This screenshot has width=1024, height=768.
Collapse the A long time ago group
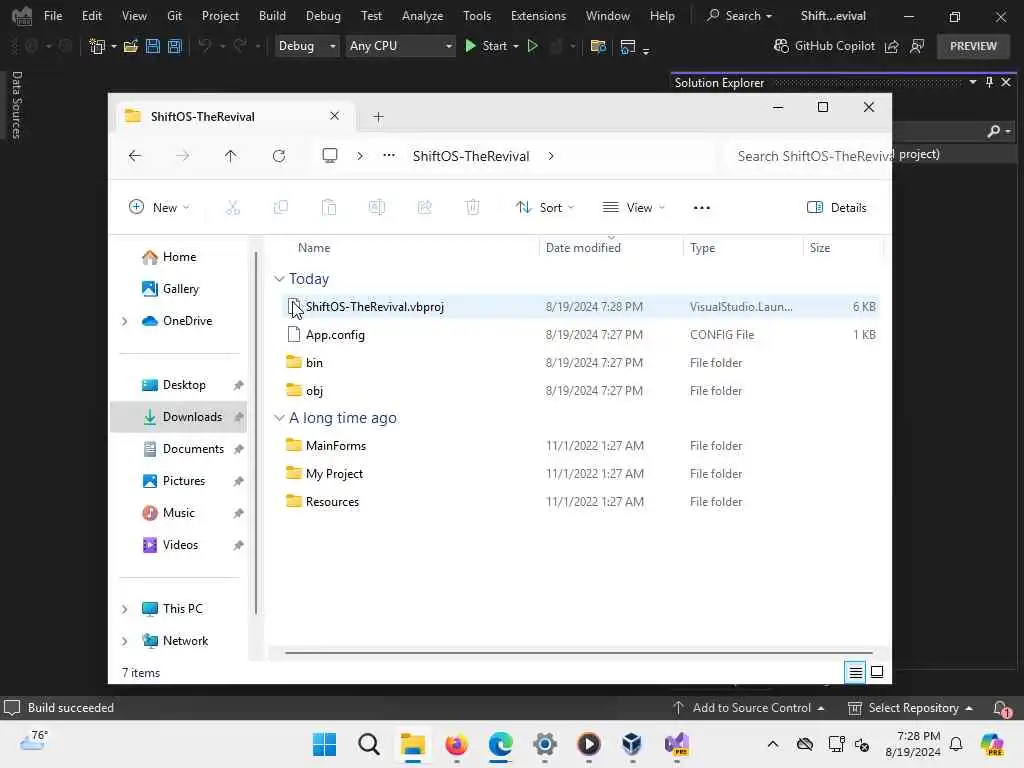click(x=279, y=418)
